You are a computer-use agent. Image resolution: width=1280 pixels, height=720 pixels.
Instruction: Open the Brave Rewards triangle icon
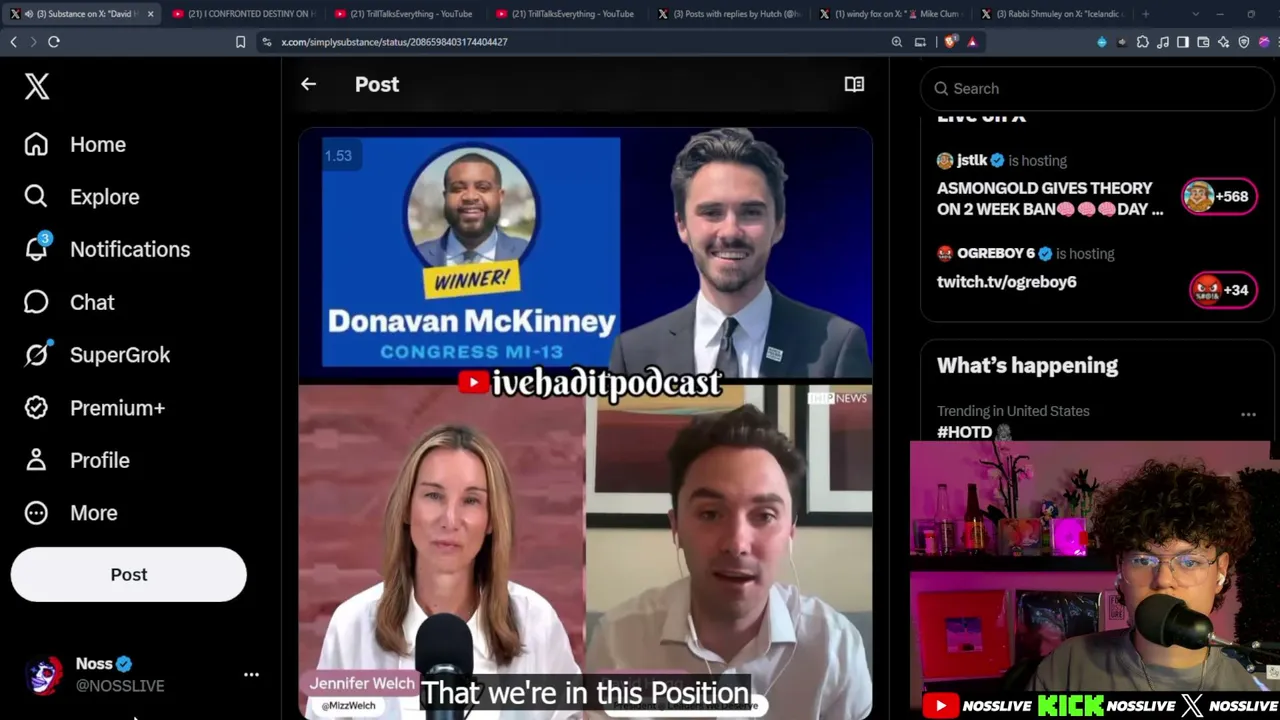[972, 42]
